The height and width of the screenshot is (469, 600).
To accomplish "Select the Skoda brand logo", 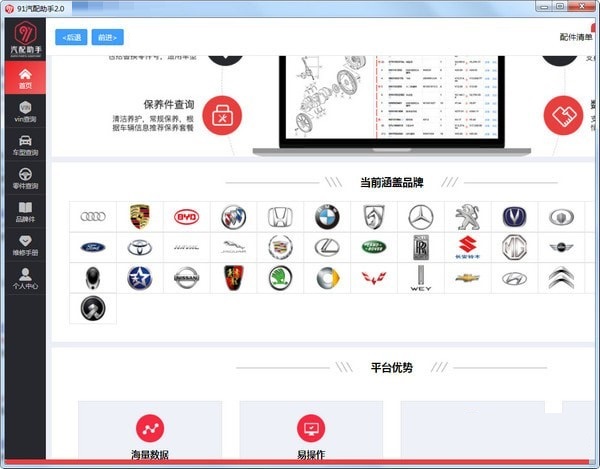I will click(280, 278).
